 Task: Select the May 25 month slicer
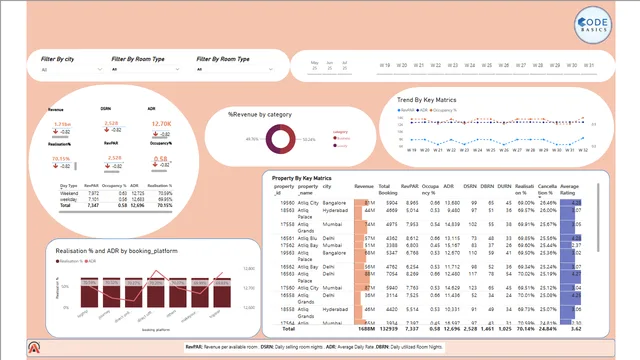pyautogui.click(x=314, y=66)
